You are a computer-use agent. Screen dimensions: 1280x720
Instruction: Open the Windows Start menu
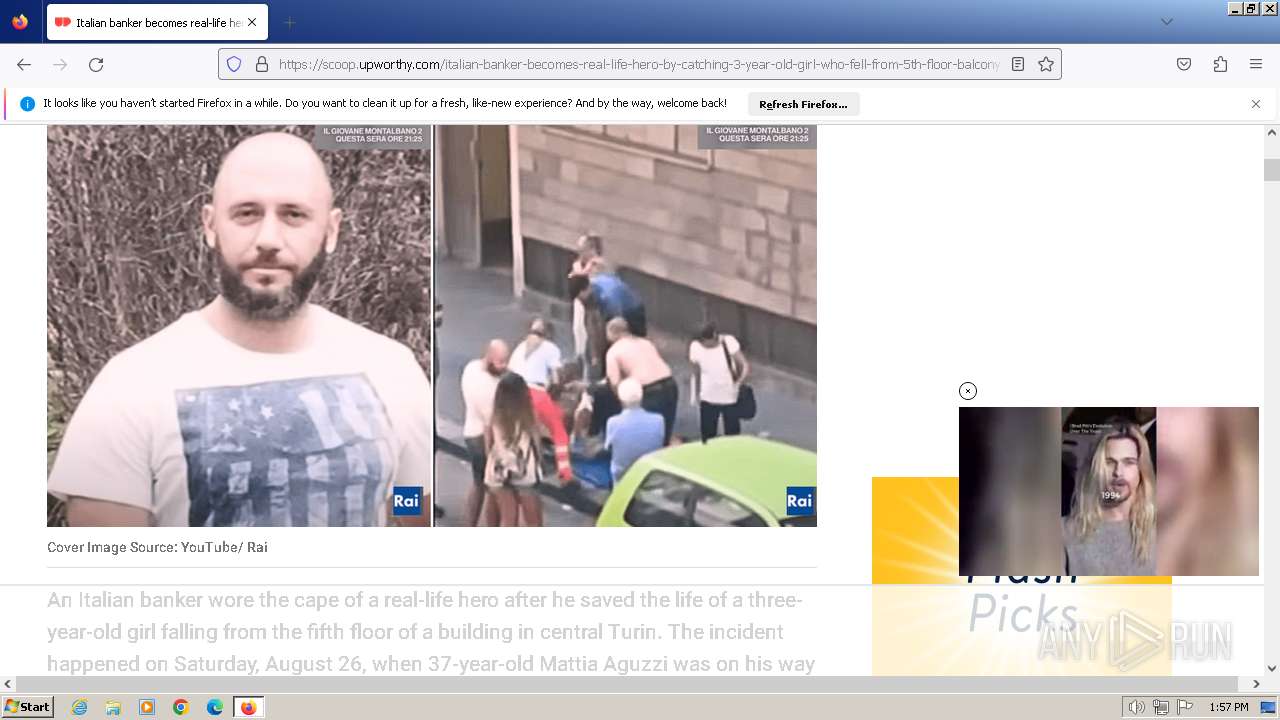click(x=27, y=707)
